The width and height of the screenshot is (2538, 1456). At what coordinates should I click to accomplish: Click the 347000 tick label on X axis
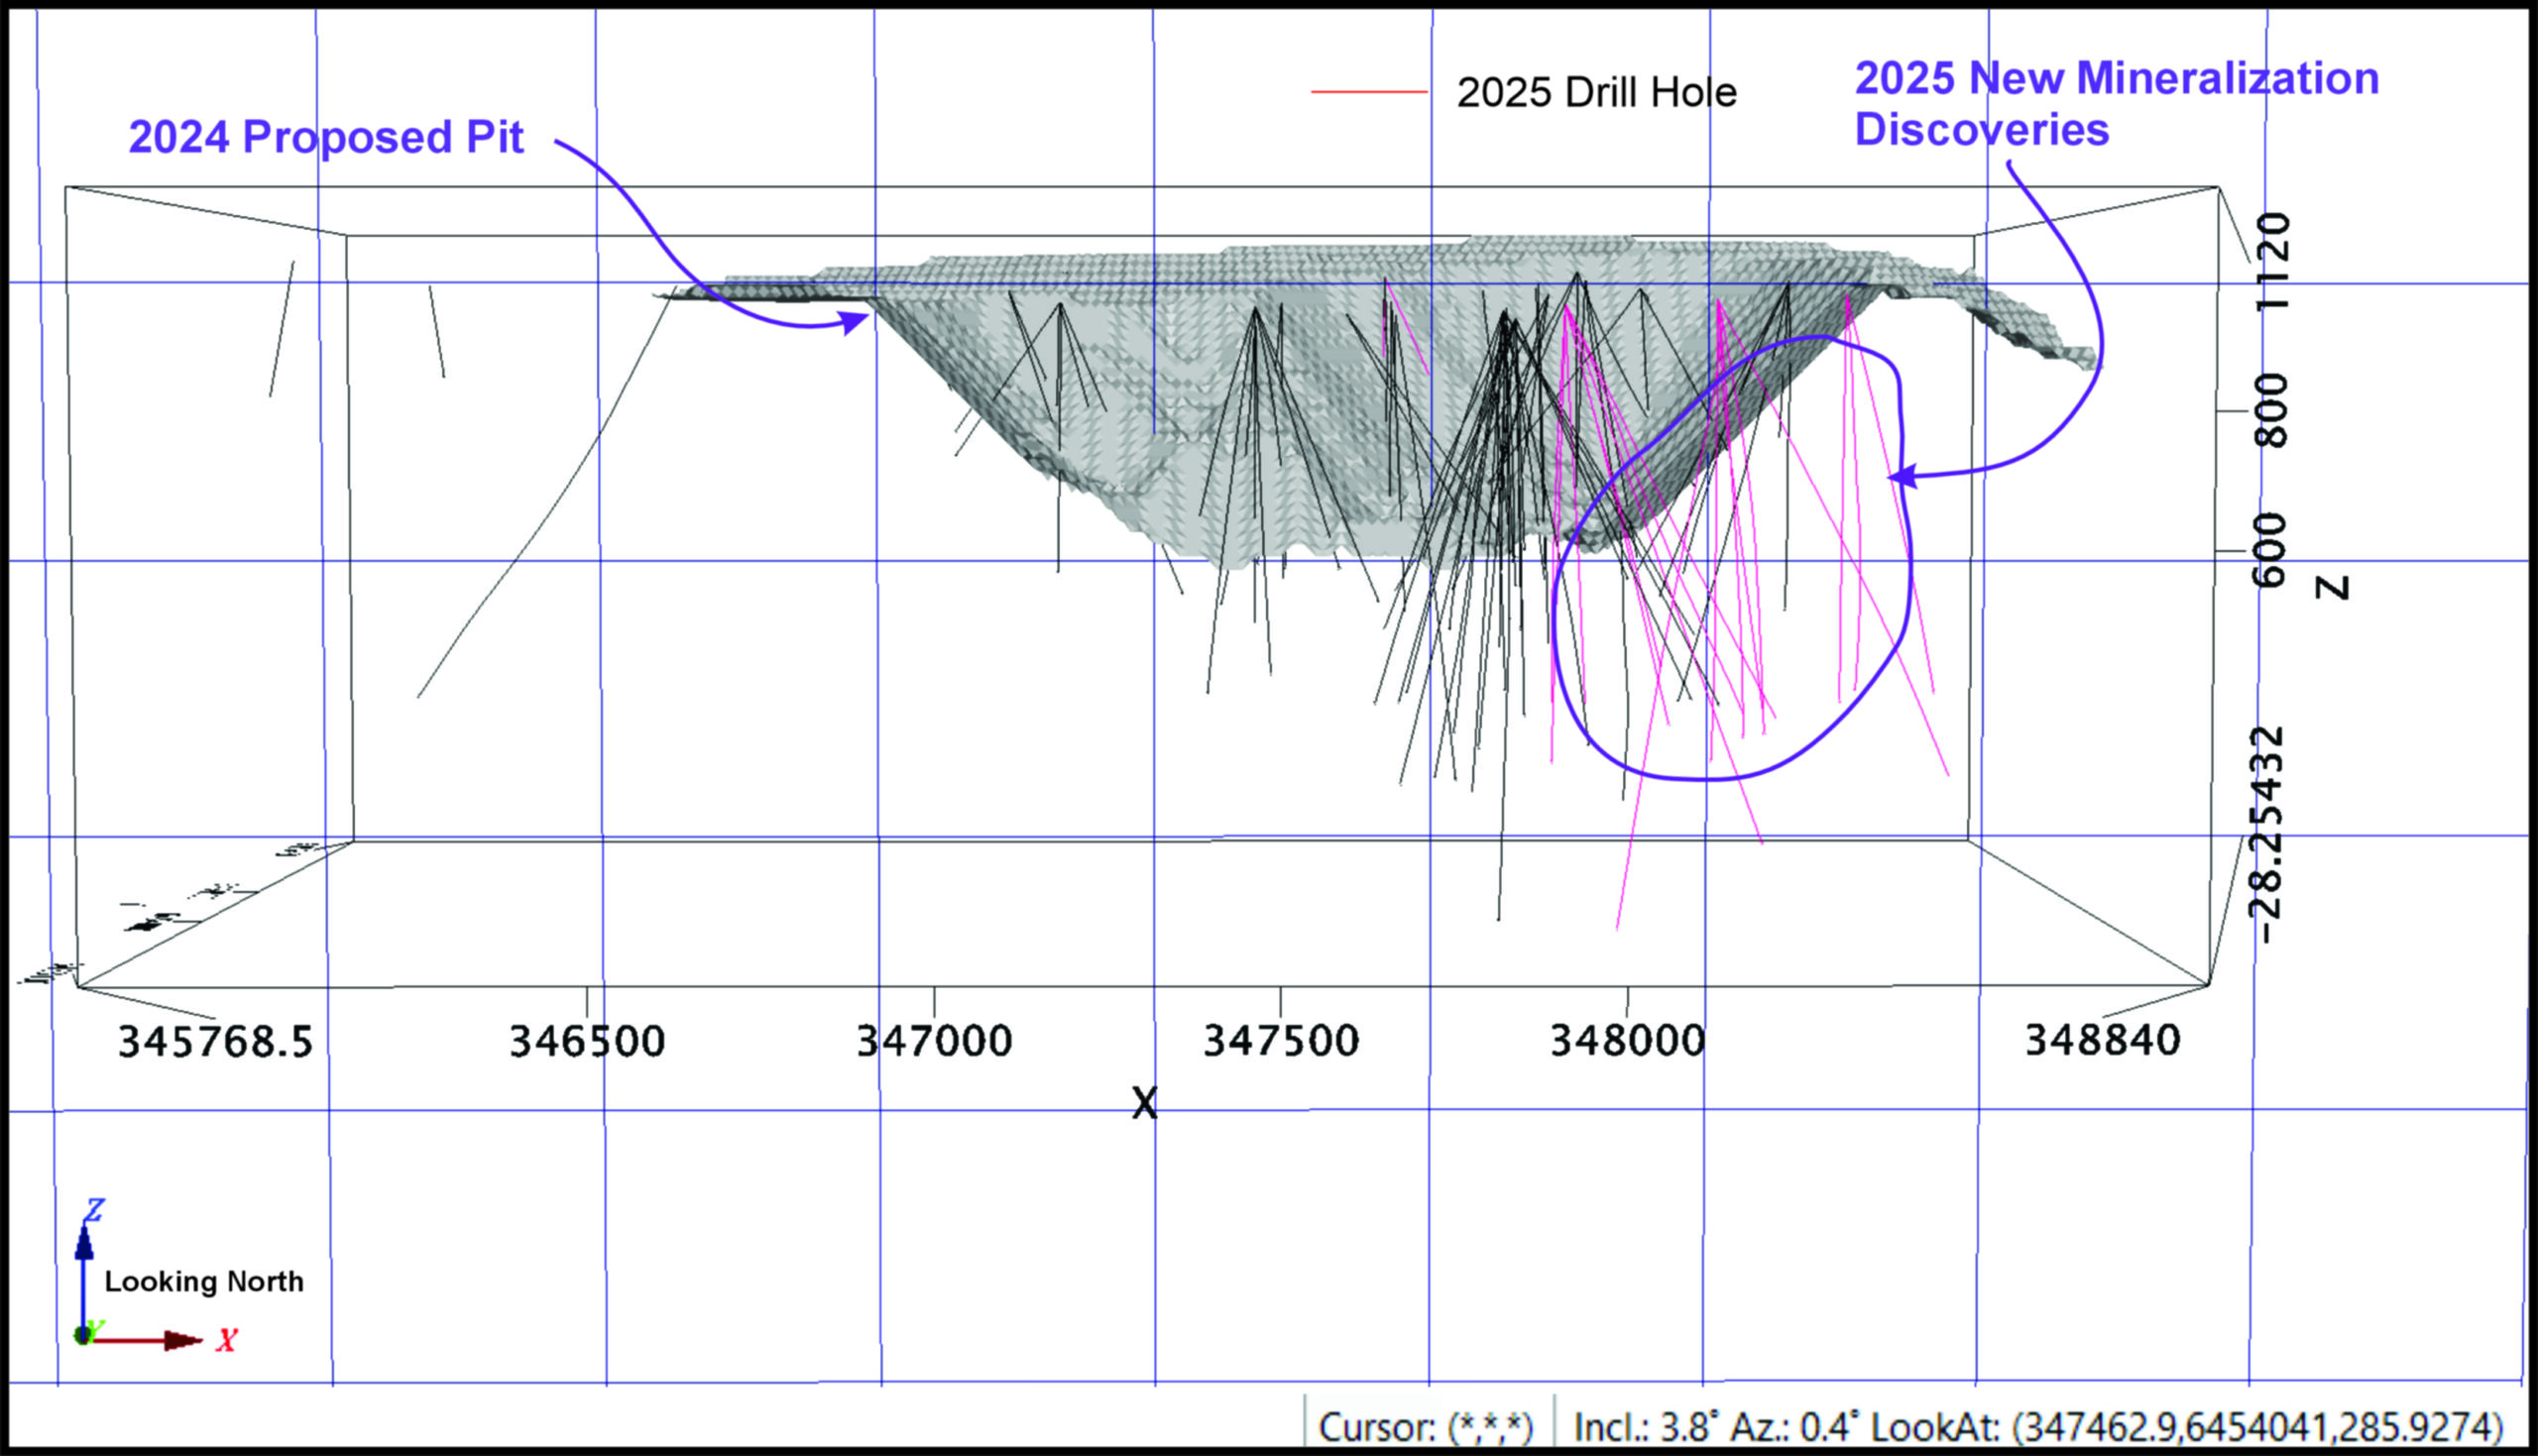pyautogui.click(x=934, y=1041)
